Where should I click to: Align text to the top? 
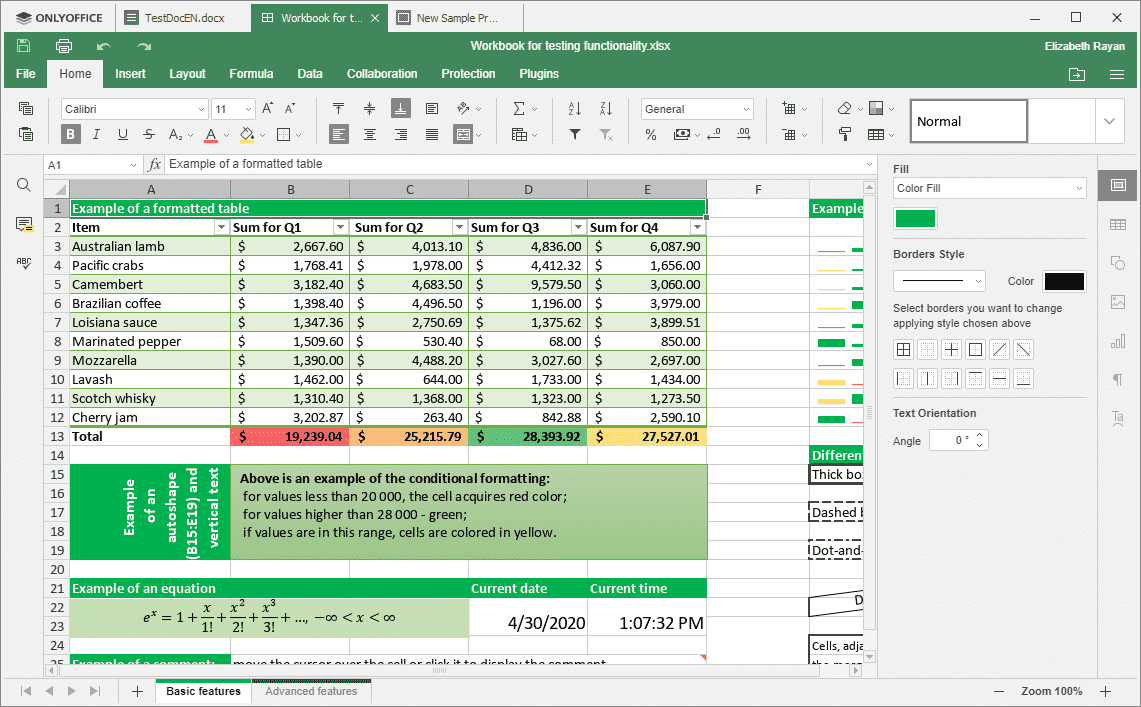pos(338,108)
